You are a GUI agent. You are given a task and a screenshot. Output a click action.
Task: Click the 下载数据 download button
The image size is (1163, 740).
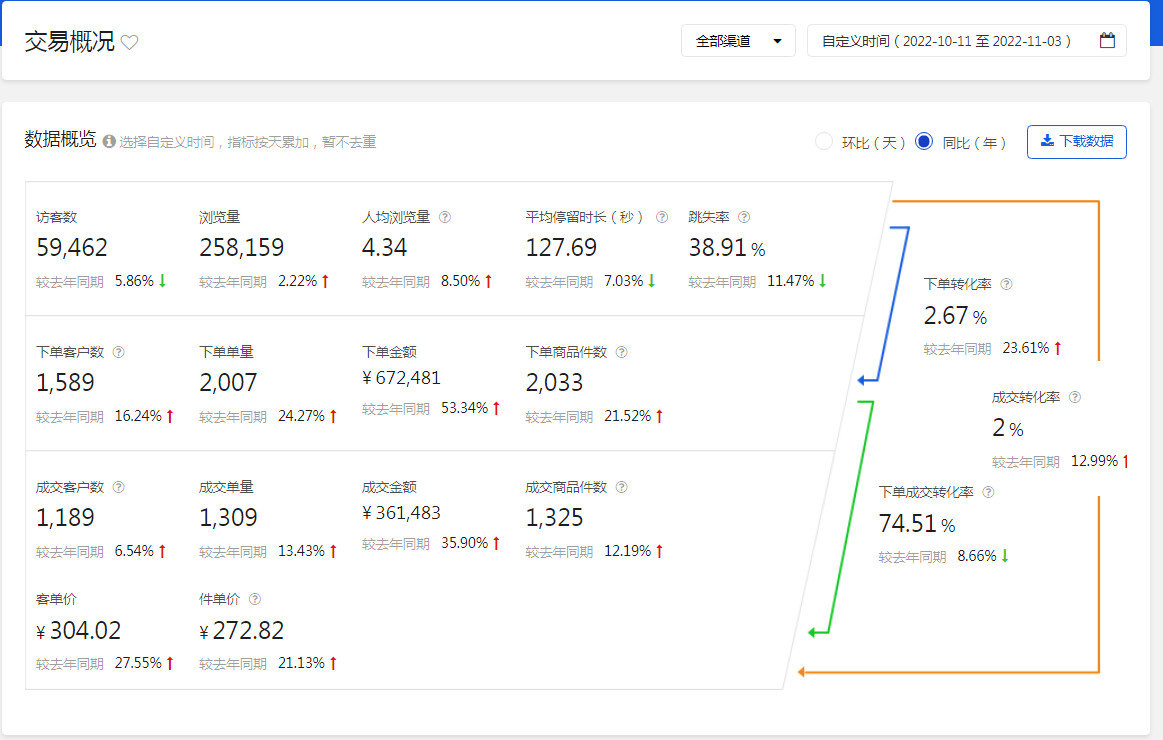pyautogui.click(x=1076, y=142)
